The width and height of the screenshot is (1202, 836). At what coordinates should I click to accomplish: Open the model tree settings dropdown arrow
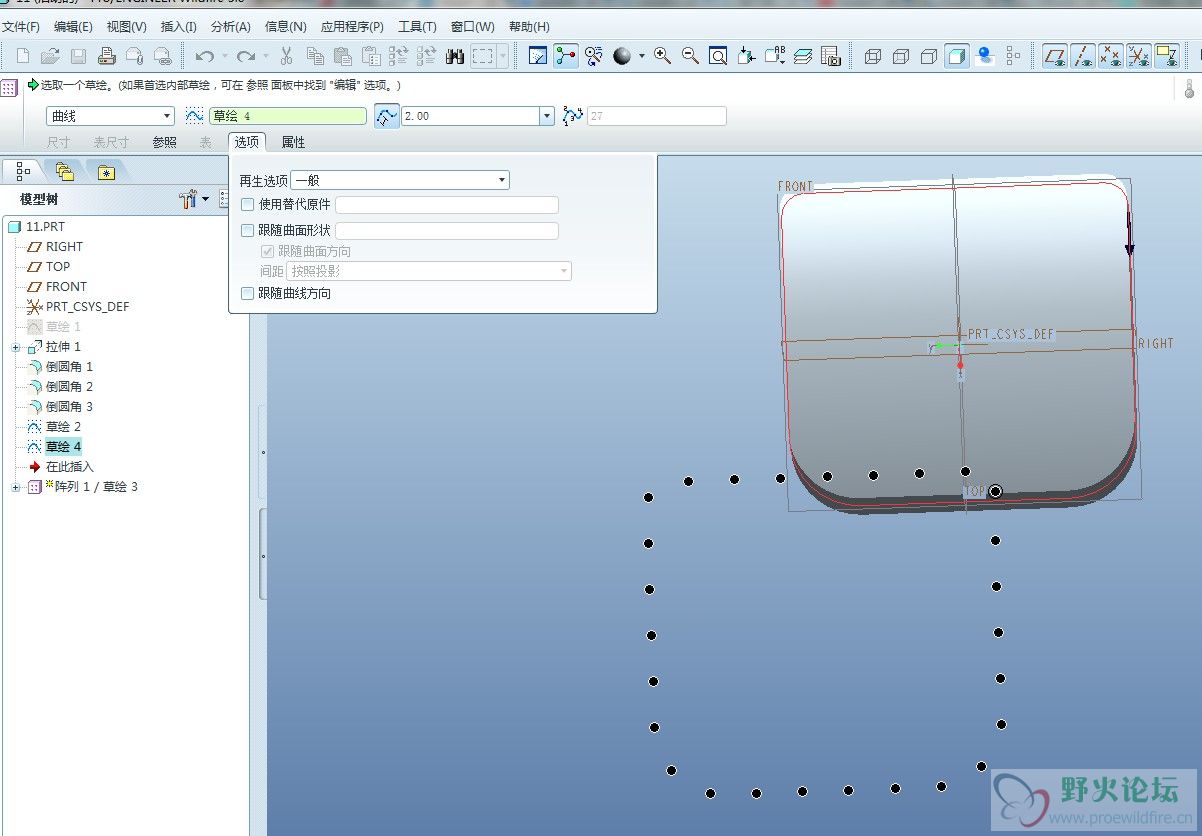click(206, 199)
